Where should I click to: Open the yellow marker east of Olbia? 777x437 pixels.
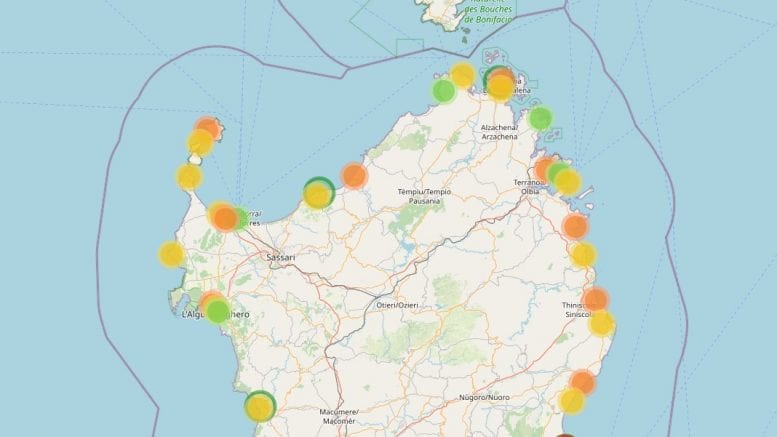[x=567, y=182]
